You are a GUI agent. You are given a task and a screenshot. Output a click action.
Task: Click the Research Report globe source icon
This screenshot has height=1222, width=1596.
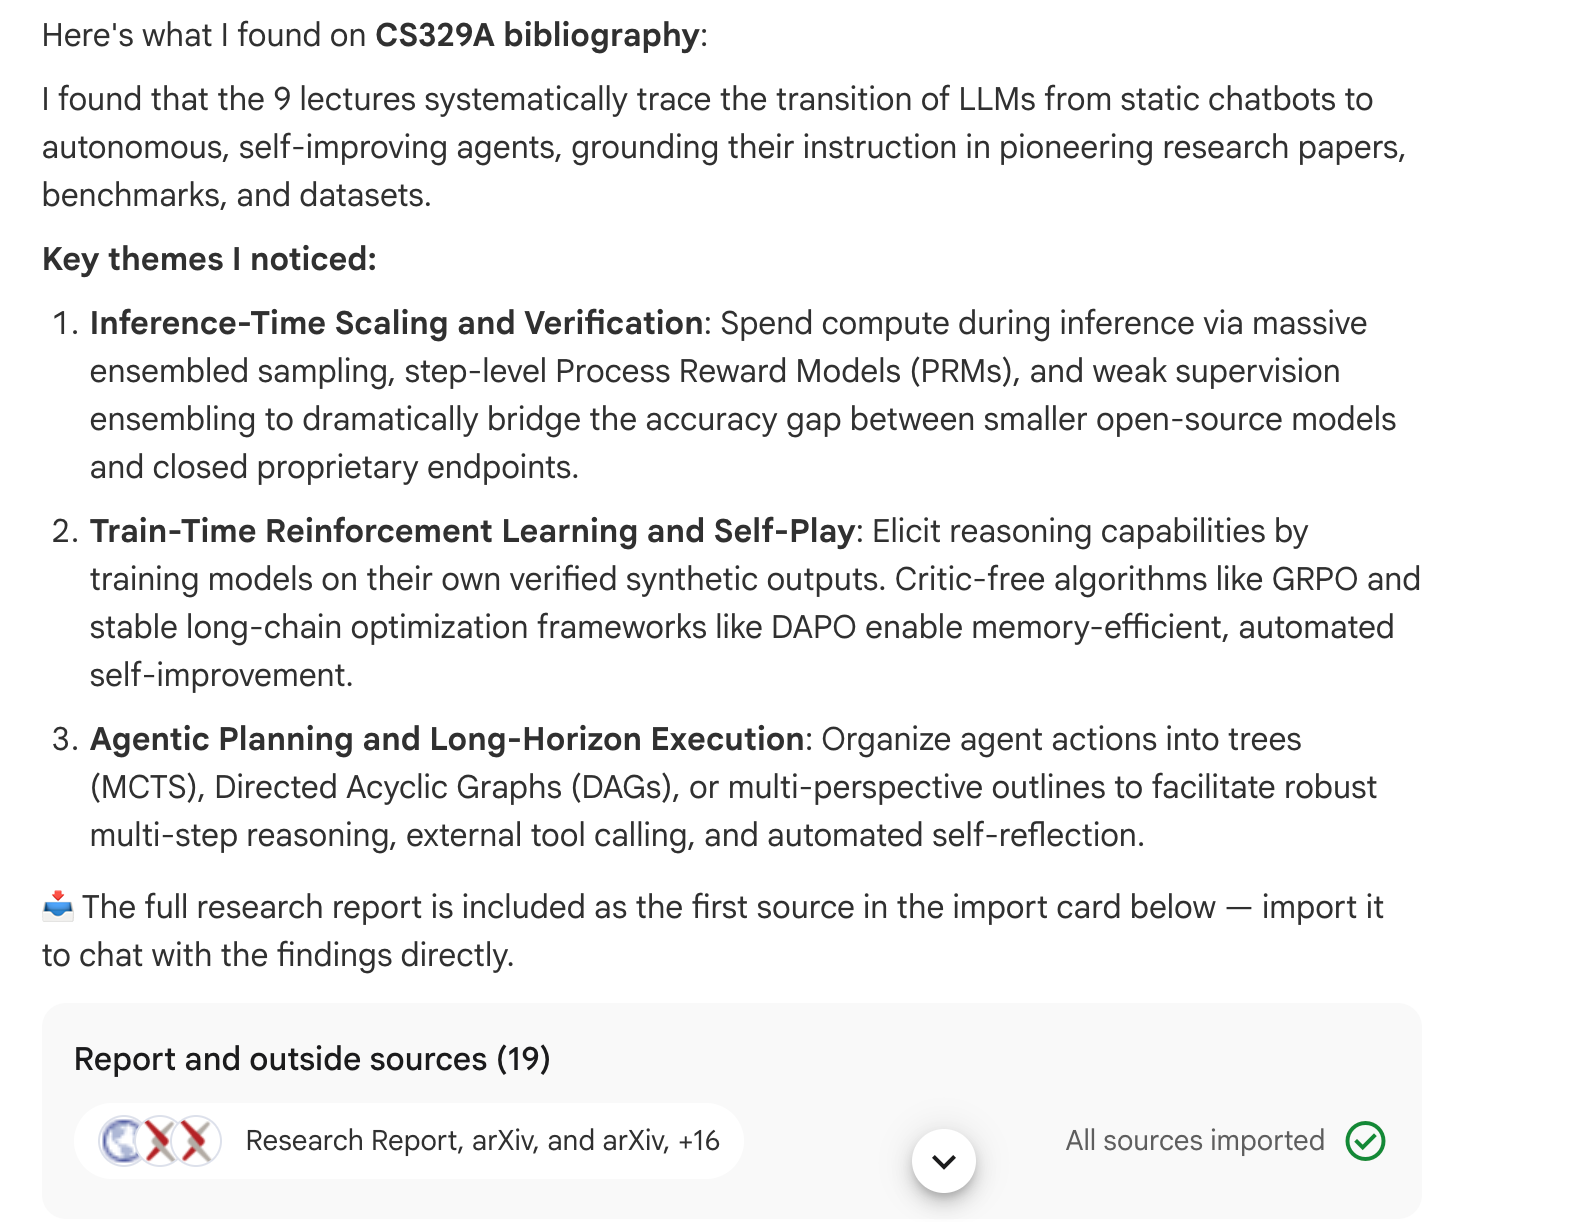[x=122, y=1141]
